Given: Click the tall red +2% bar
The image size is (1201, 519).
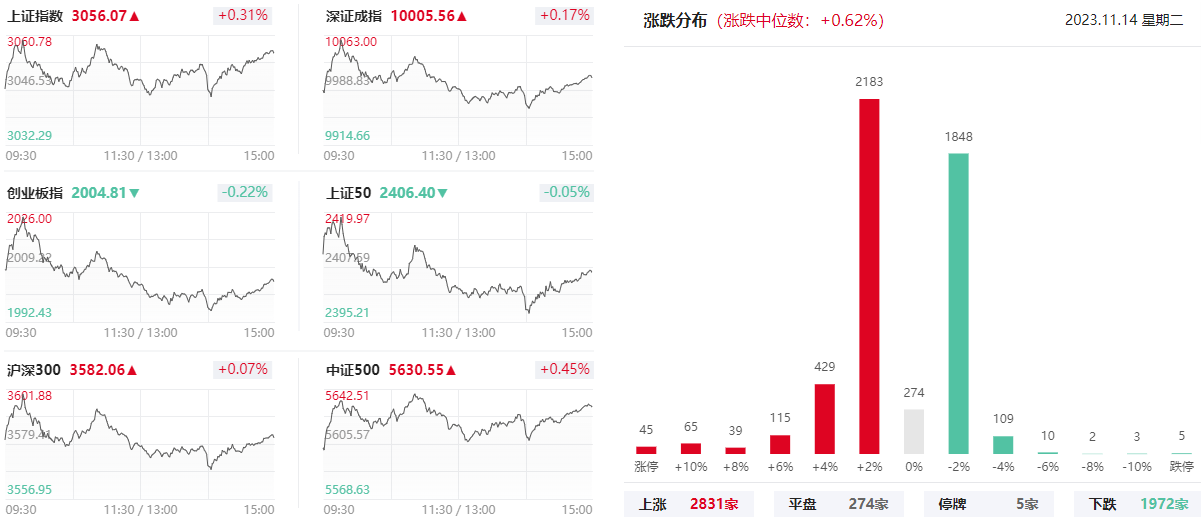Looking at the screenshot, I should point(869,276).
